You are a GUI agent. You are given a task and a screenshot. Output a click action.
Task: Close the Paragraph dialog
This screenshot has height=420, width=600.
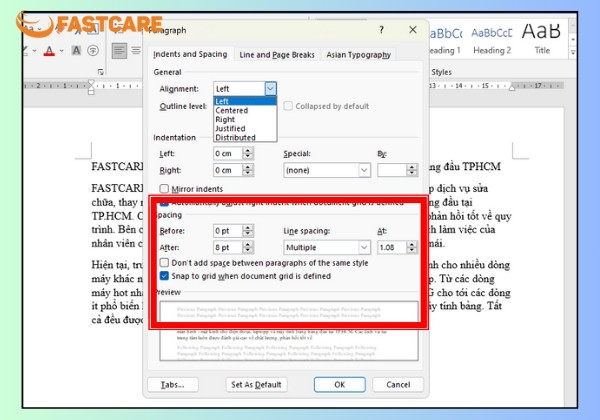click(x=412, y=29)
